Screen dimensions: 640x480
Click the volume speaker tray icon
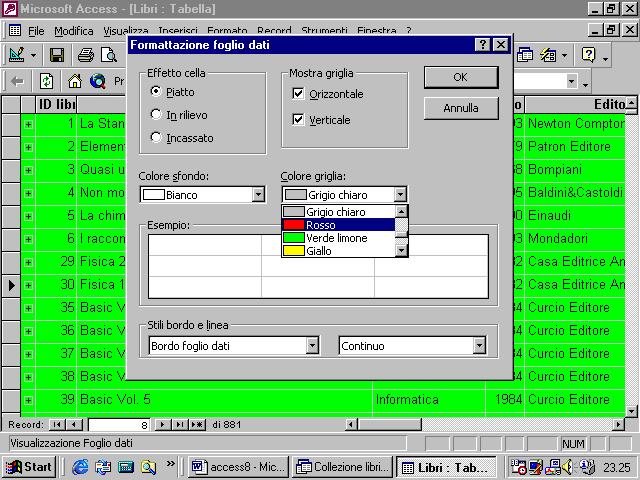coord(568,467)
